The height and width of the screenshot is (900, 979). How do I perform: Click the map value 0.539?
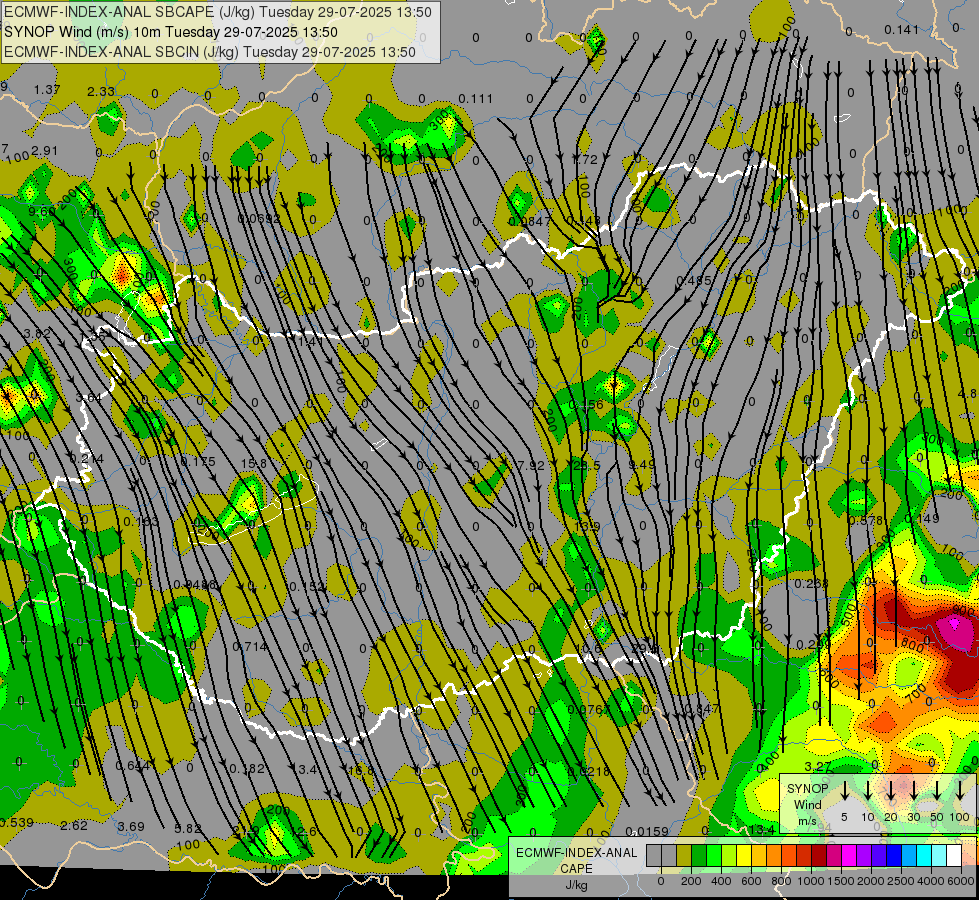tap(17, 823)
